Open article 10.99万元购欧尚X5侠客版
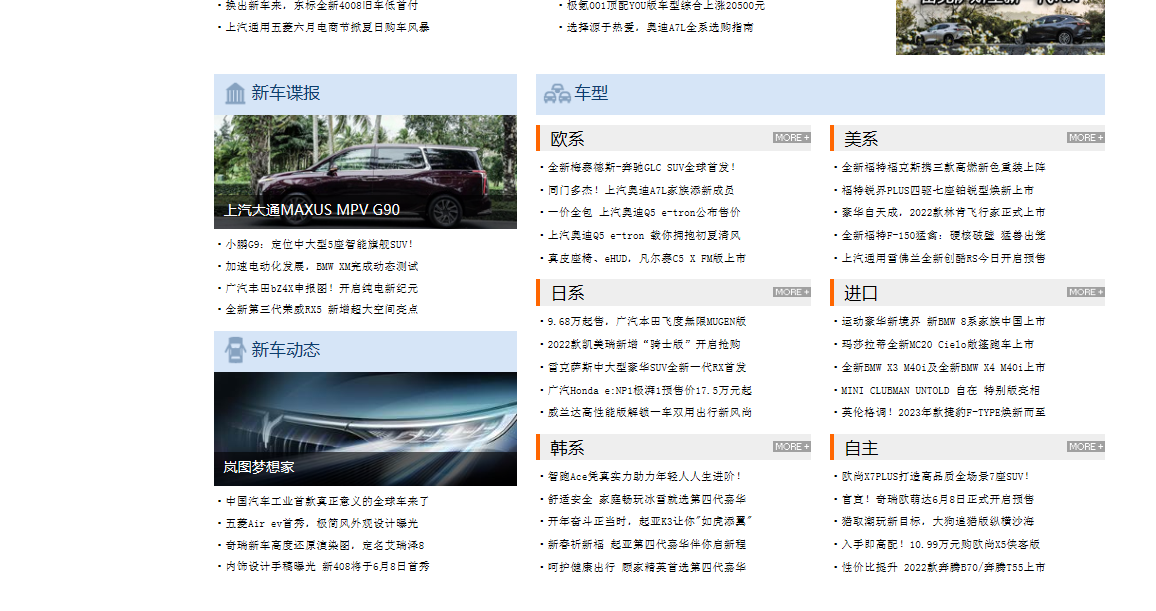 (941, 544)
